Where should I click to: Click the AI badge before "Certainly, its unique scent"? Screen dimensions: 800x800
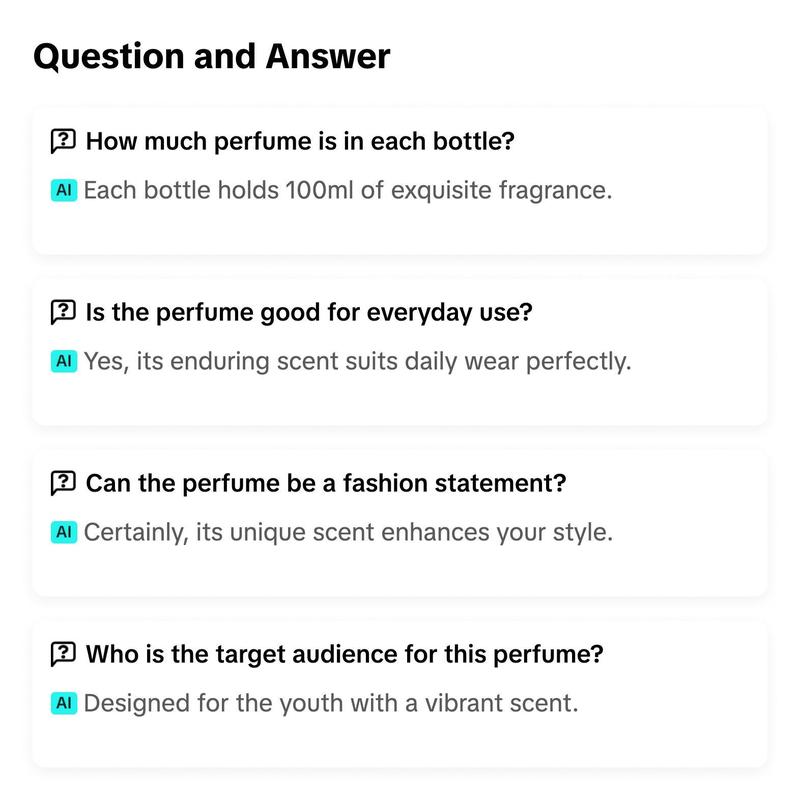tap(64, 532)
